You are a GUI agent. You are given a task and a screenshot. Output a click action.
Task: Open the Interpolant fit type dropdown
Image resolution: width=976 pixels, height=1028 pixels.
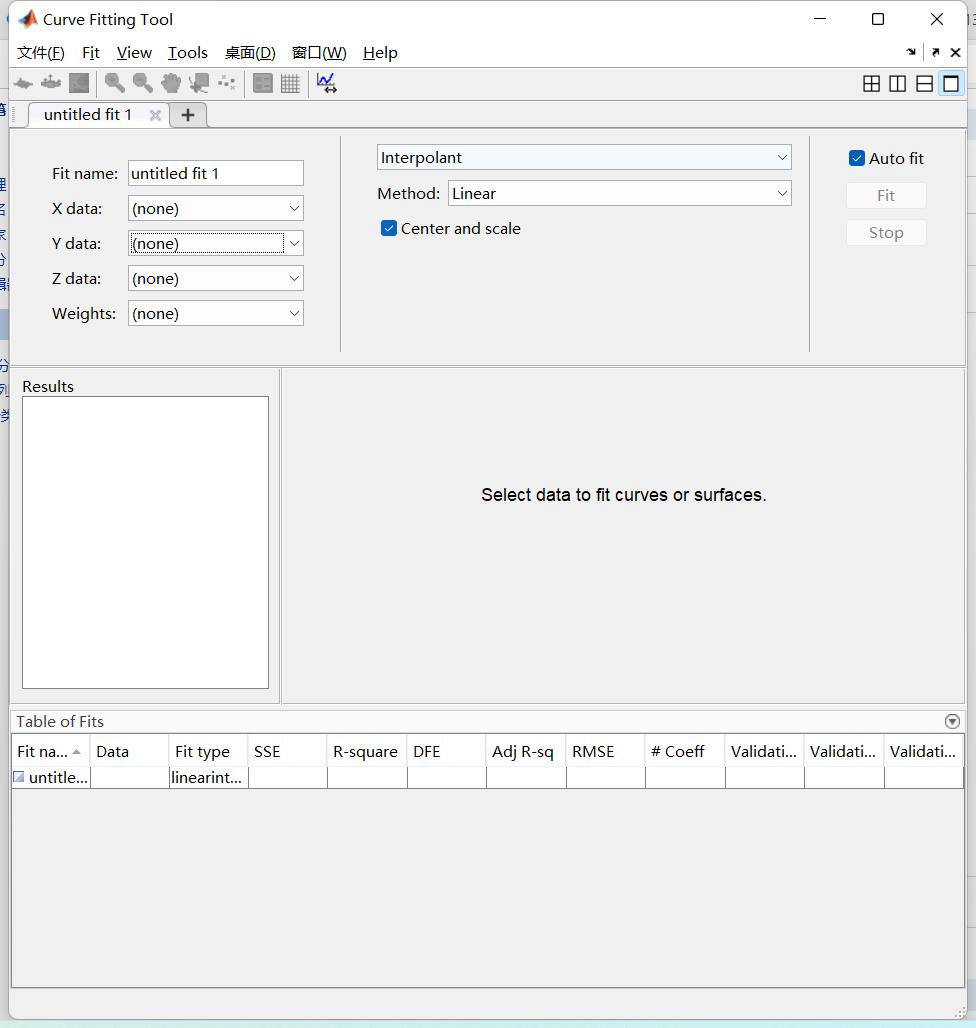pyautogui.click(x=584, y=157)
